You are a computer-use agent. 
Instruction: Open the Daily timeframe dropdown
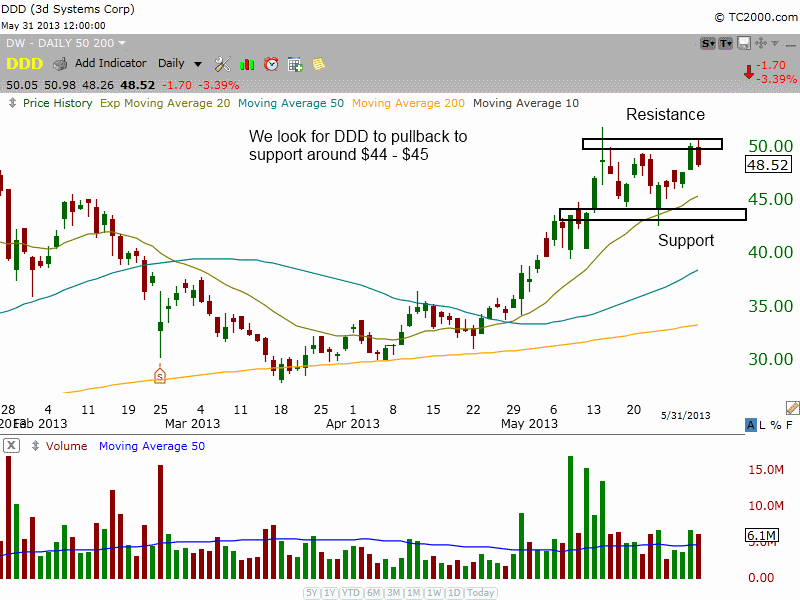(180, 63)
